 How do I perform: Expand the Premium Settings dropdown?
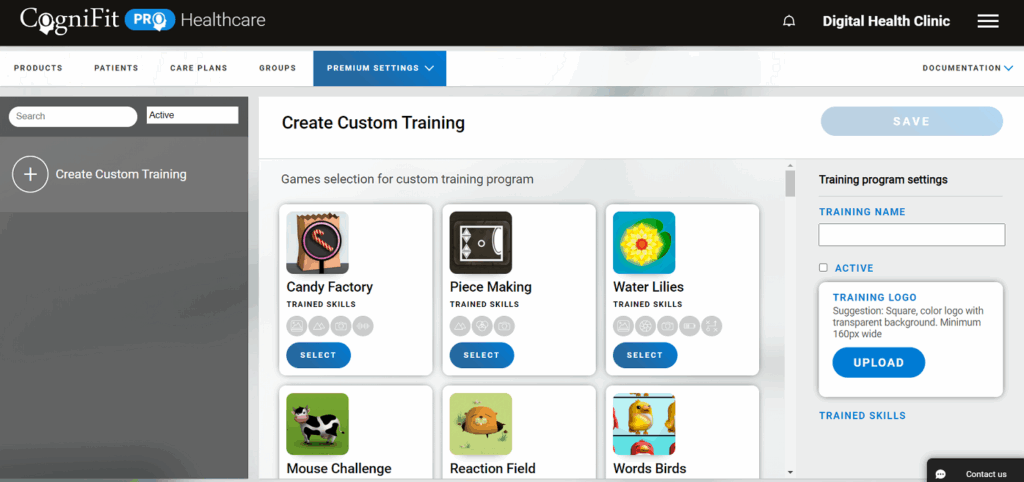click(x=379, y=68)
